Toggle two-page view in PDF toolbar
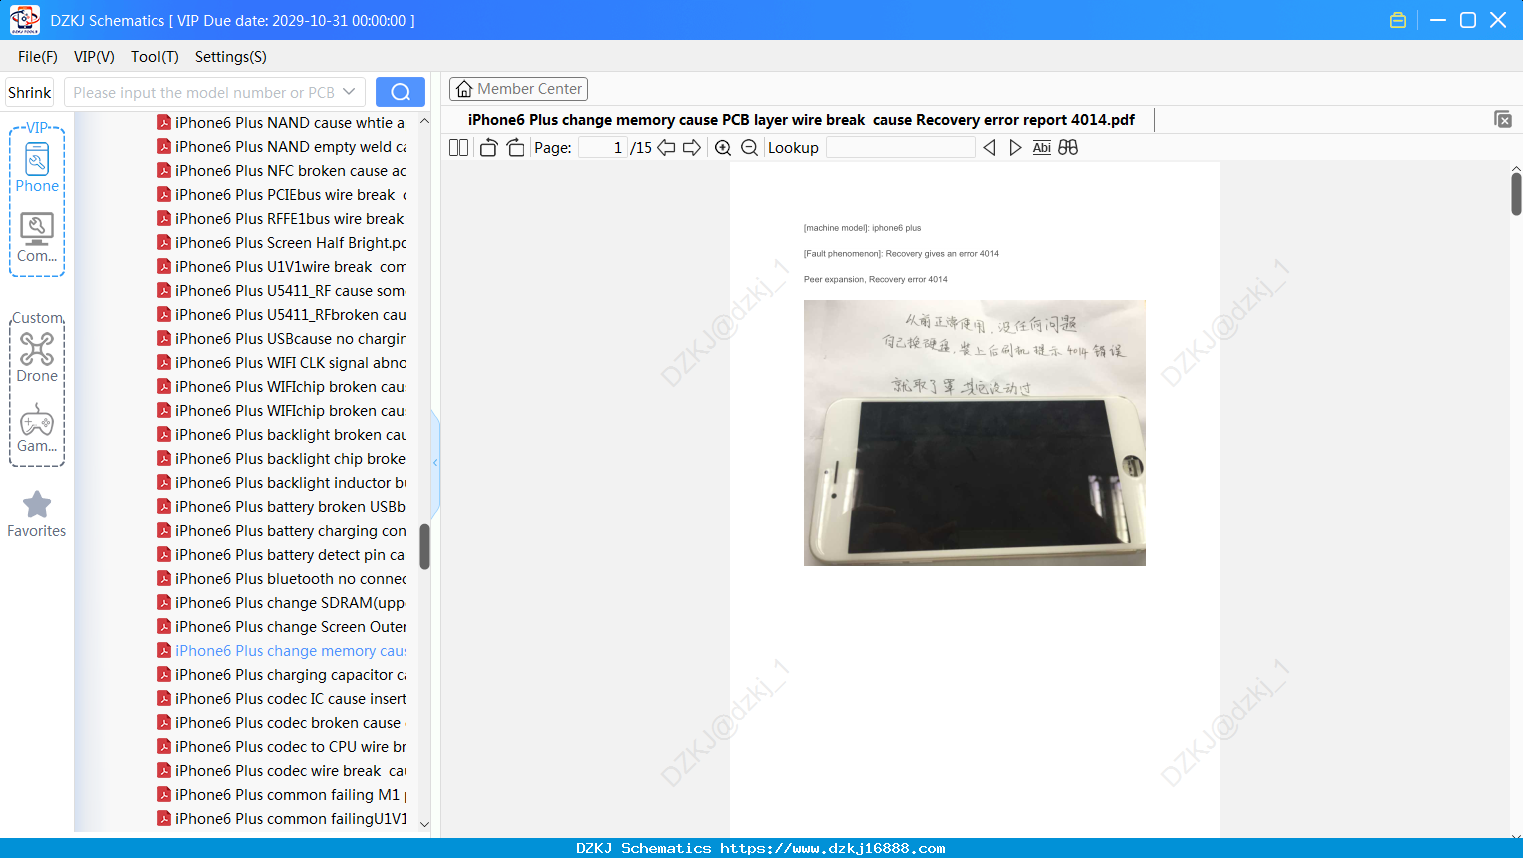Image resolution: width=1523 pixels, height=858 pixels. pos(458,148)
